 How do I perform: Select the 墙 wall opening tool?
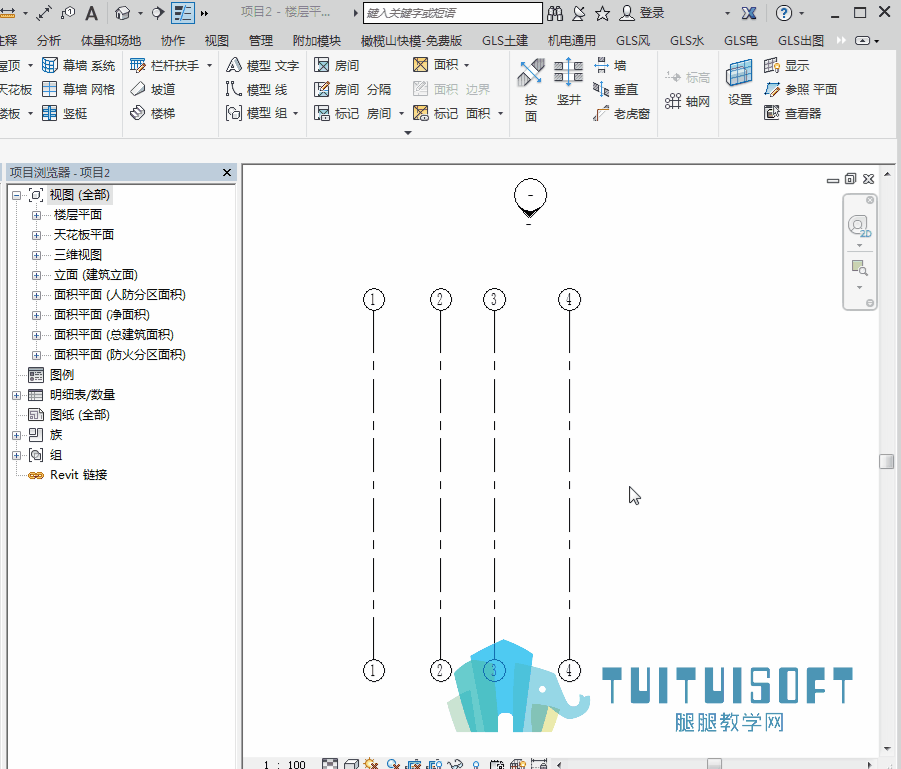pyautogui.click(x=610, y=66)
